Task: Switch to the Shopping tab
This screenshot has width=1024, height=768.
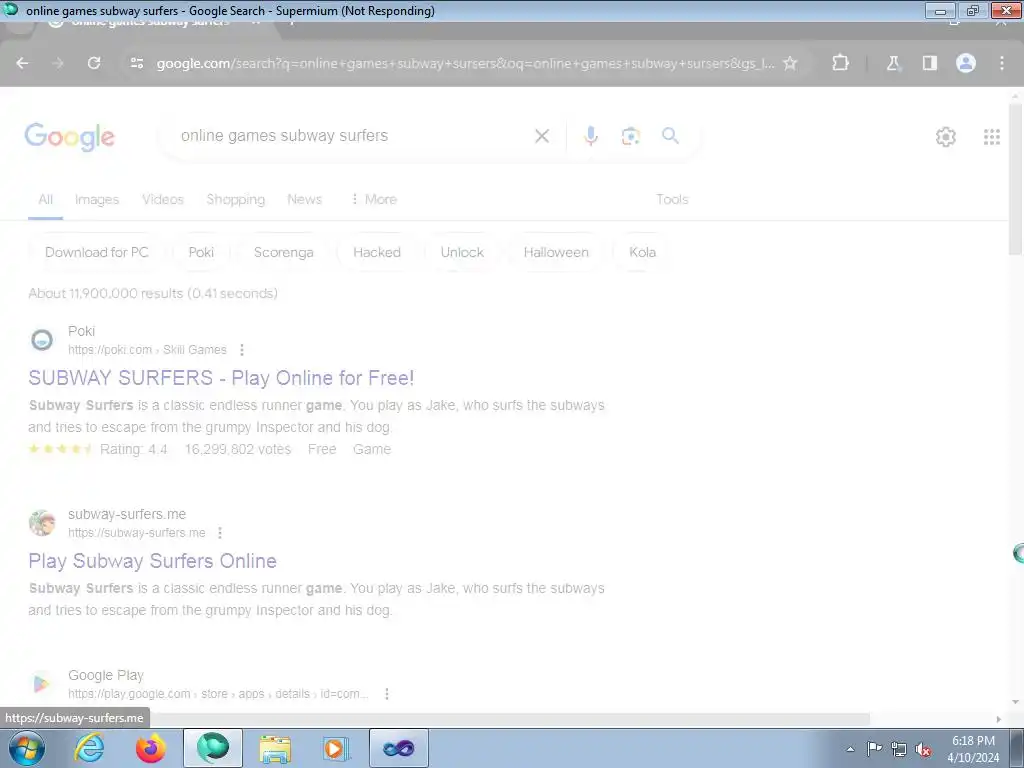Action: pyautogui.click(x=236, y=199)
